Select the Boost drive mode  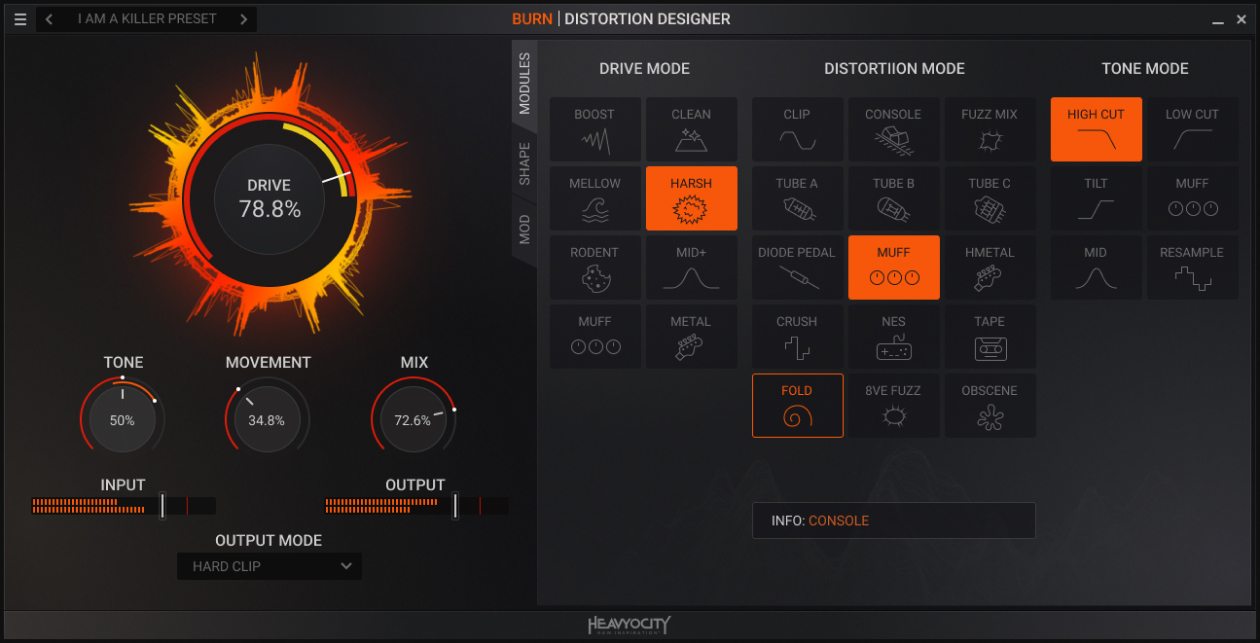pos(595,129)
